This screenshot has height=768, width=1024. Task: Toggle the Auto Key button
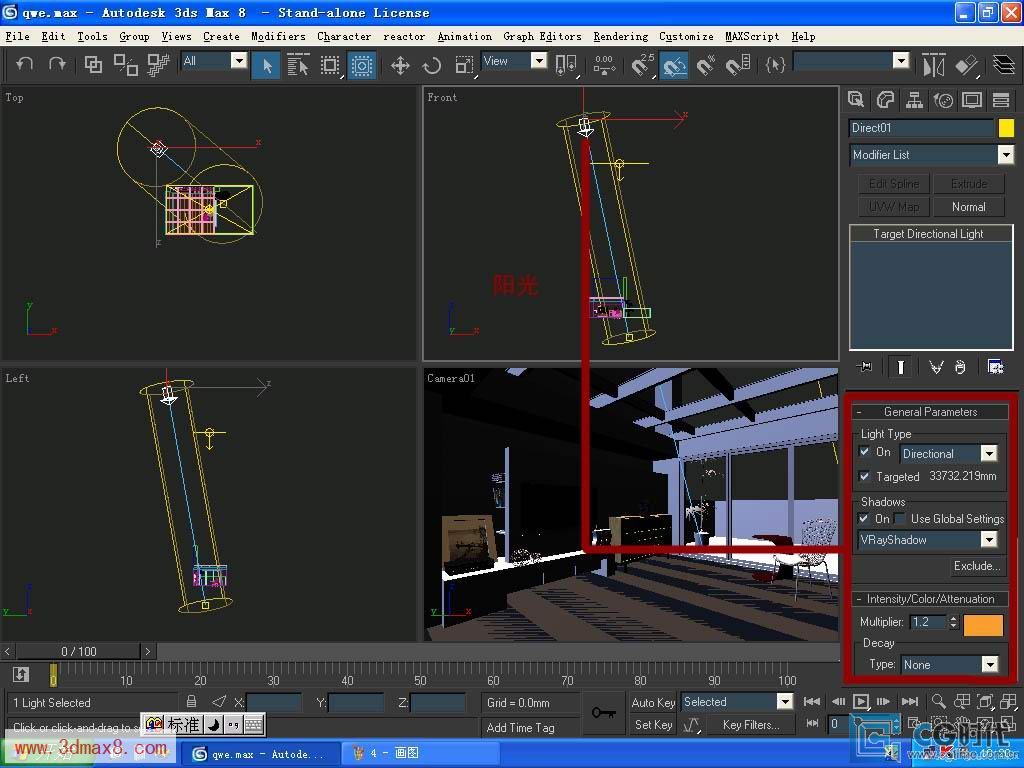653,703
